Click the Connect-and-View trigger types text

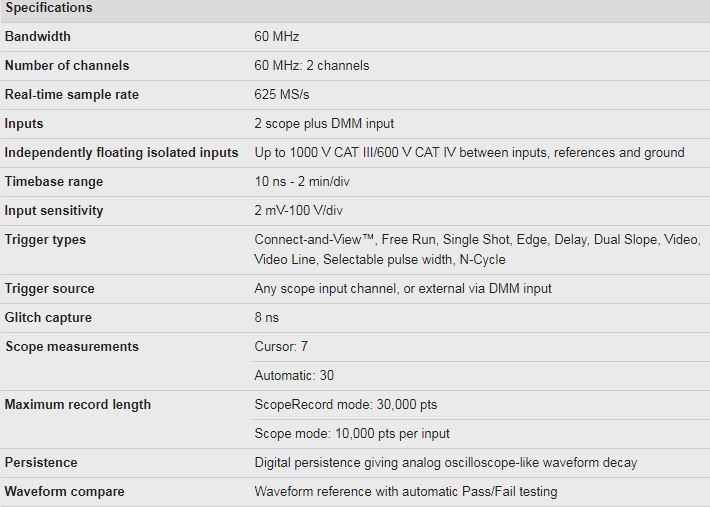(x=478, y=249)
